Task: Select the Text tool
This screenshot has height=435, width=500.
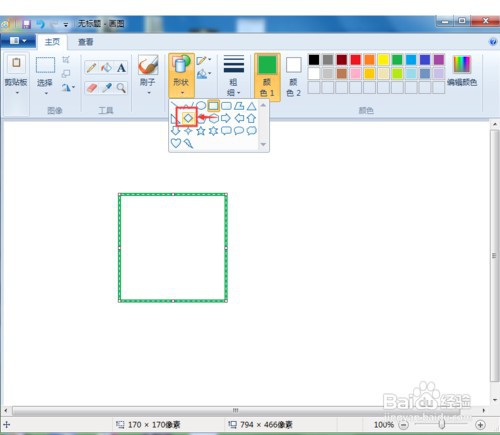Action: 121,68
